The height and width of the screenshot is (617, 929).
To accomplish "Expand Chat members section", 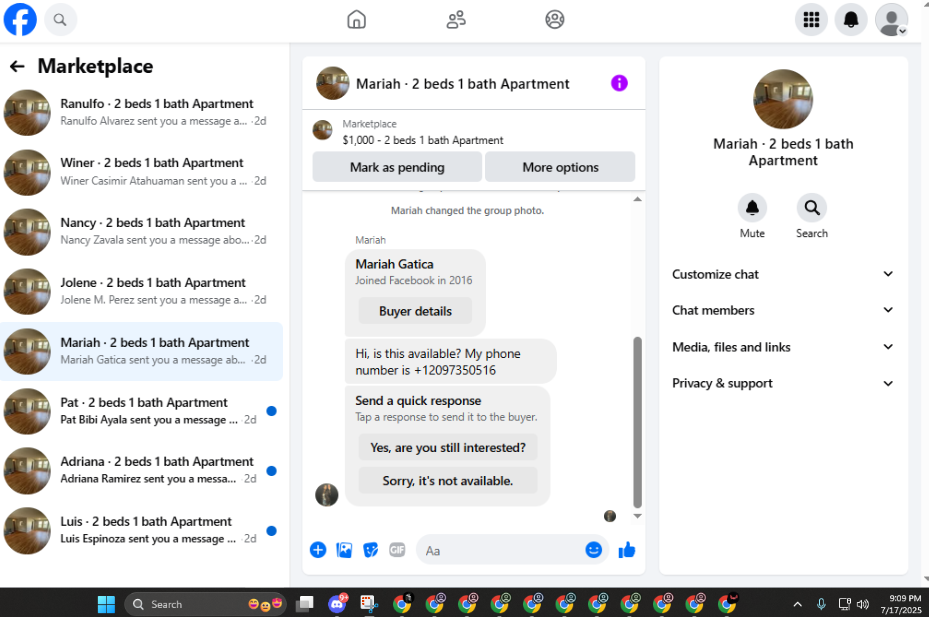I will 783,310.
